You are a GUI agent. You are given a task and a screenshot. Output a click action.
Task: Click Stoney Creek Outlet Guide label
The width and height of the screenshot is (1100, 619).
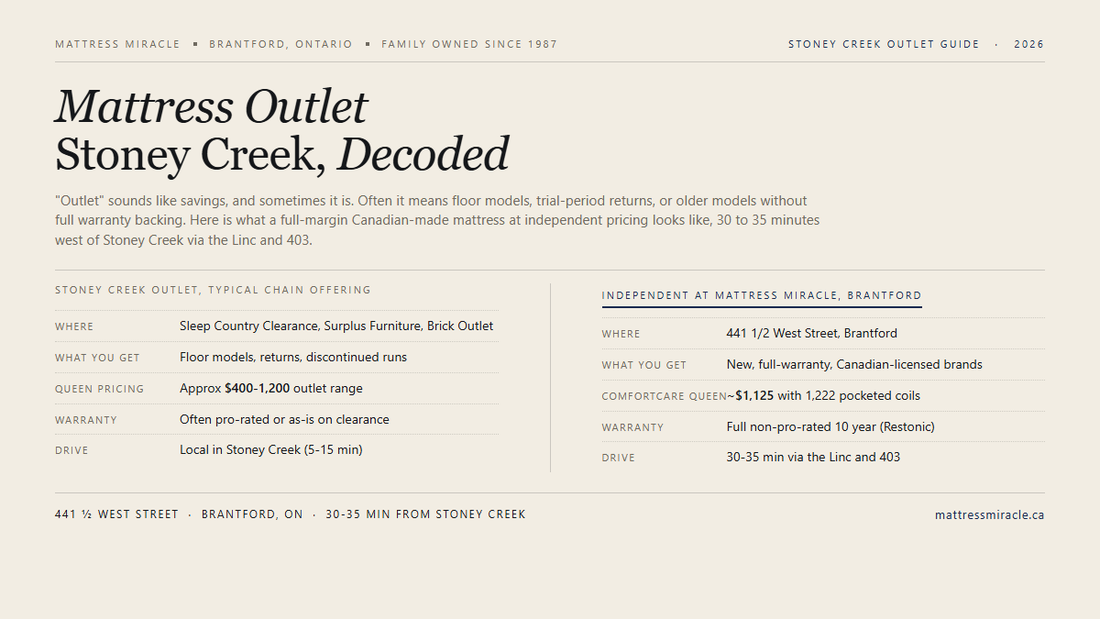coord(883,44)
